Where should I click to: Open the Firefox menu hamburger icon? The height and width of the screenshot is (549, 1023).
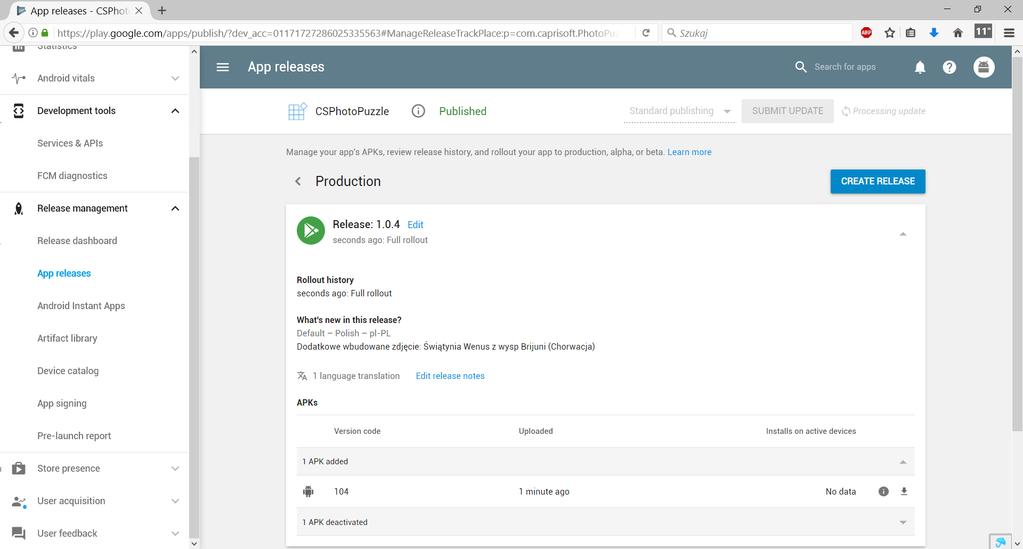click(x=1009, y=33)
